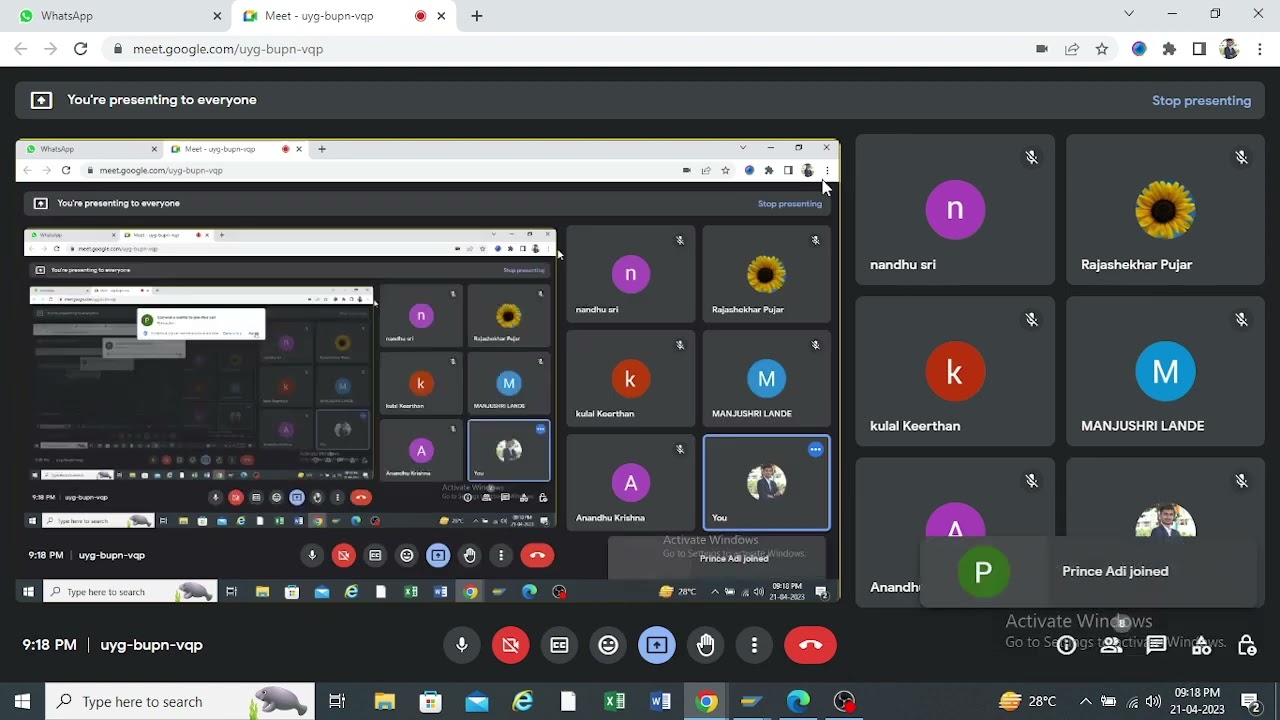Bookmark this page star
The height and width of the screenshot is (720, 1280).
1101,48
